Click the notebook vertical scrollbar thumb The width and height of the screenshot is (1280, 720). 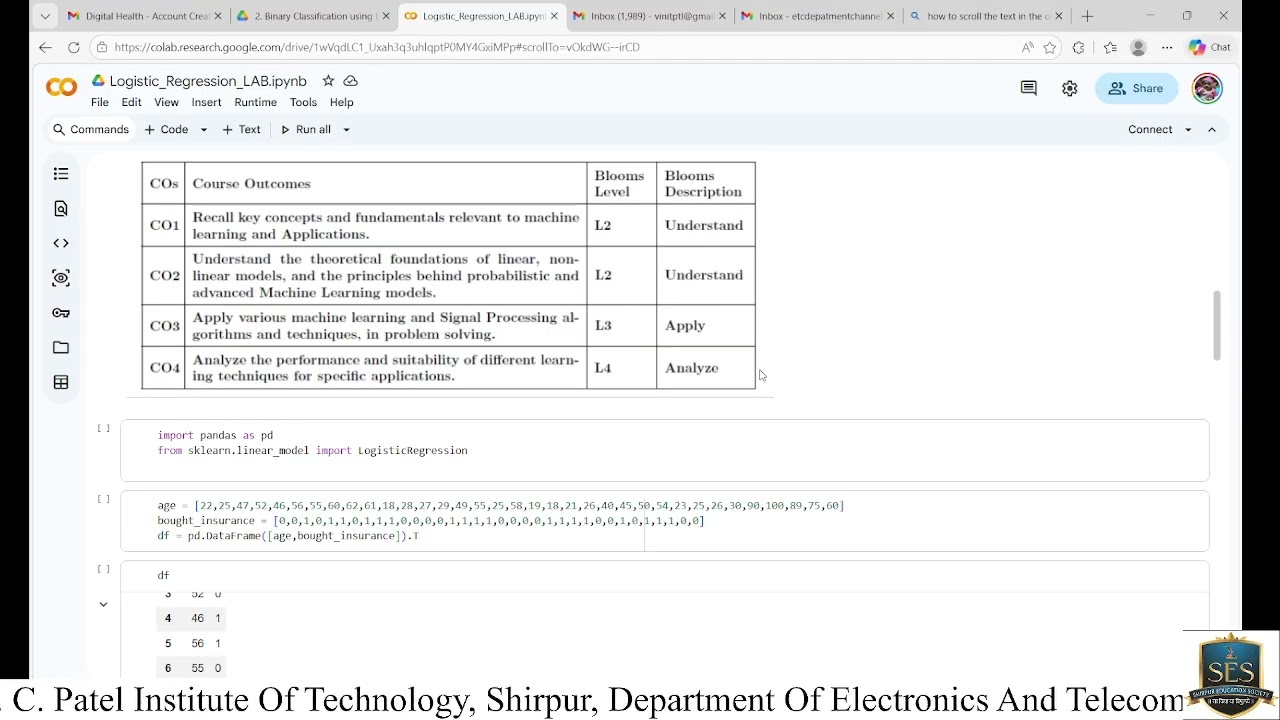pos(1216,325)
